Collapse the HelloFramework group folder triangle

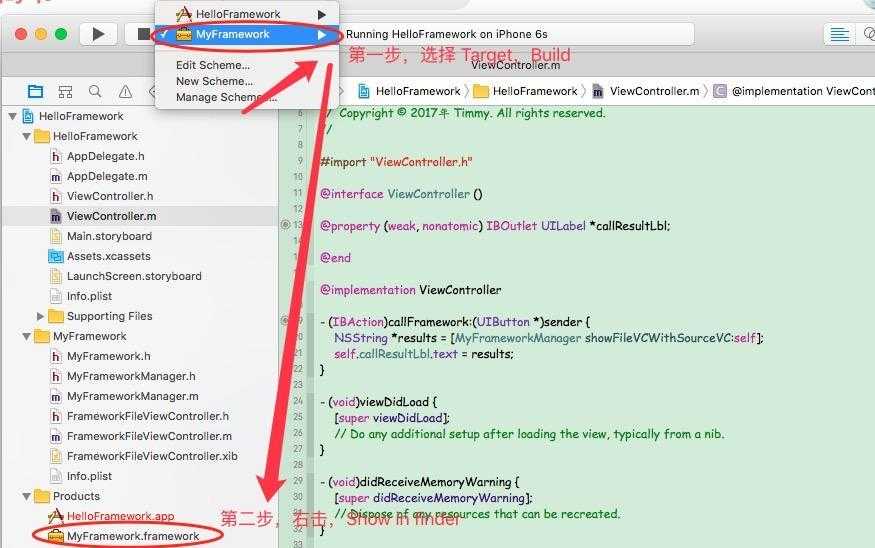[26, 137]
